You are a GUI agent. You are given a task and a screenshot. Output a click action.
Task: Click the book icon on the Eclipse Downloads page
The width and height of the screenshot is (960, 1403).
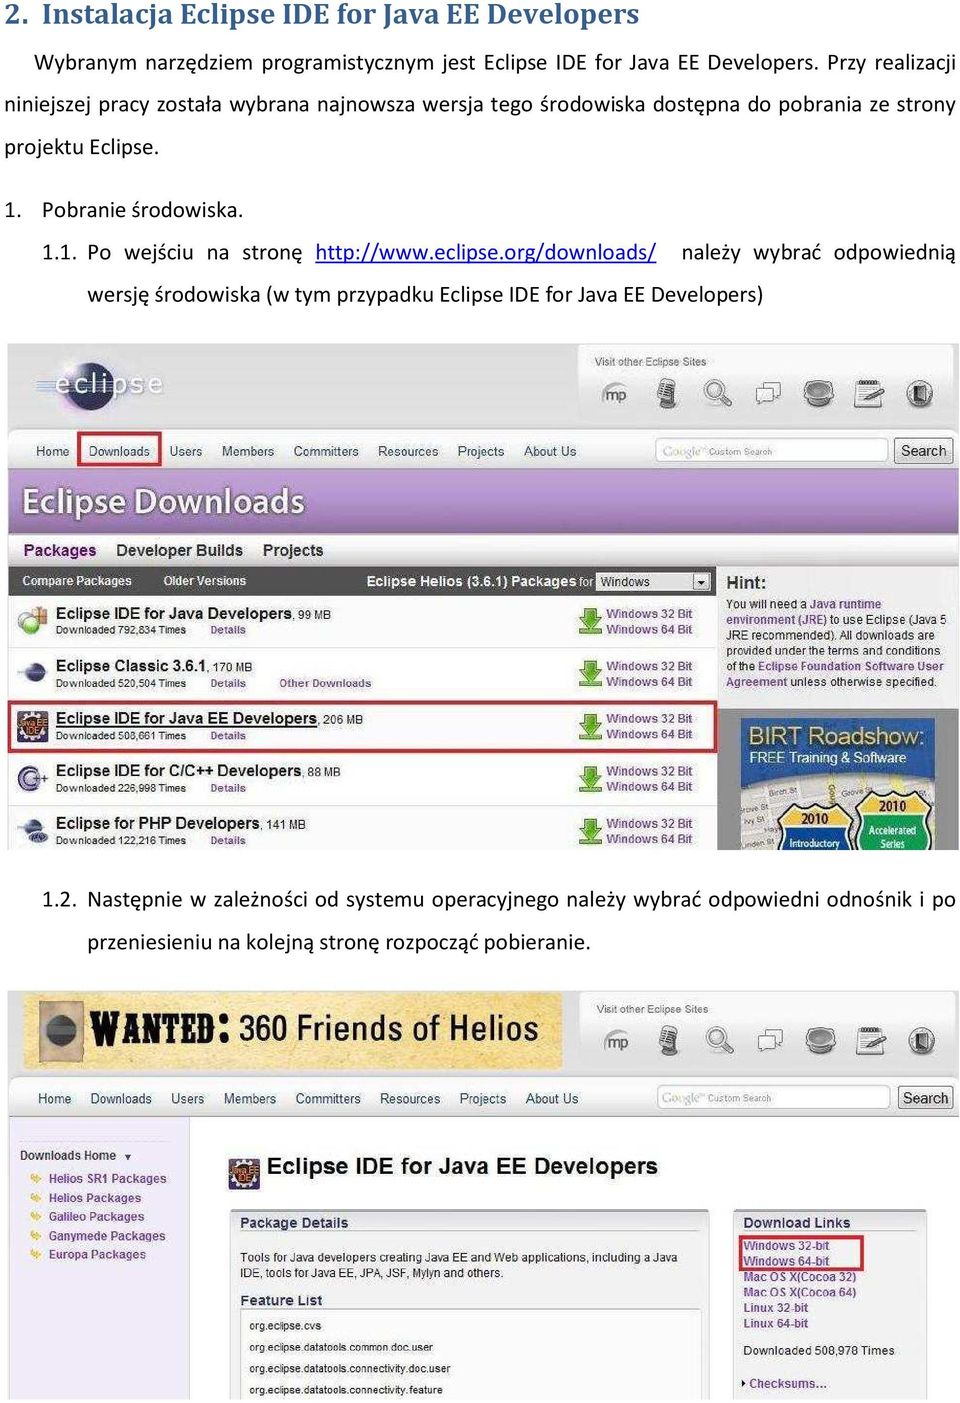point(920,394)
